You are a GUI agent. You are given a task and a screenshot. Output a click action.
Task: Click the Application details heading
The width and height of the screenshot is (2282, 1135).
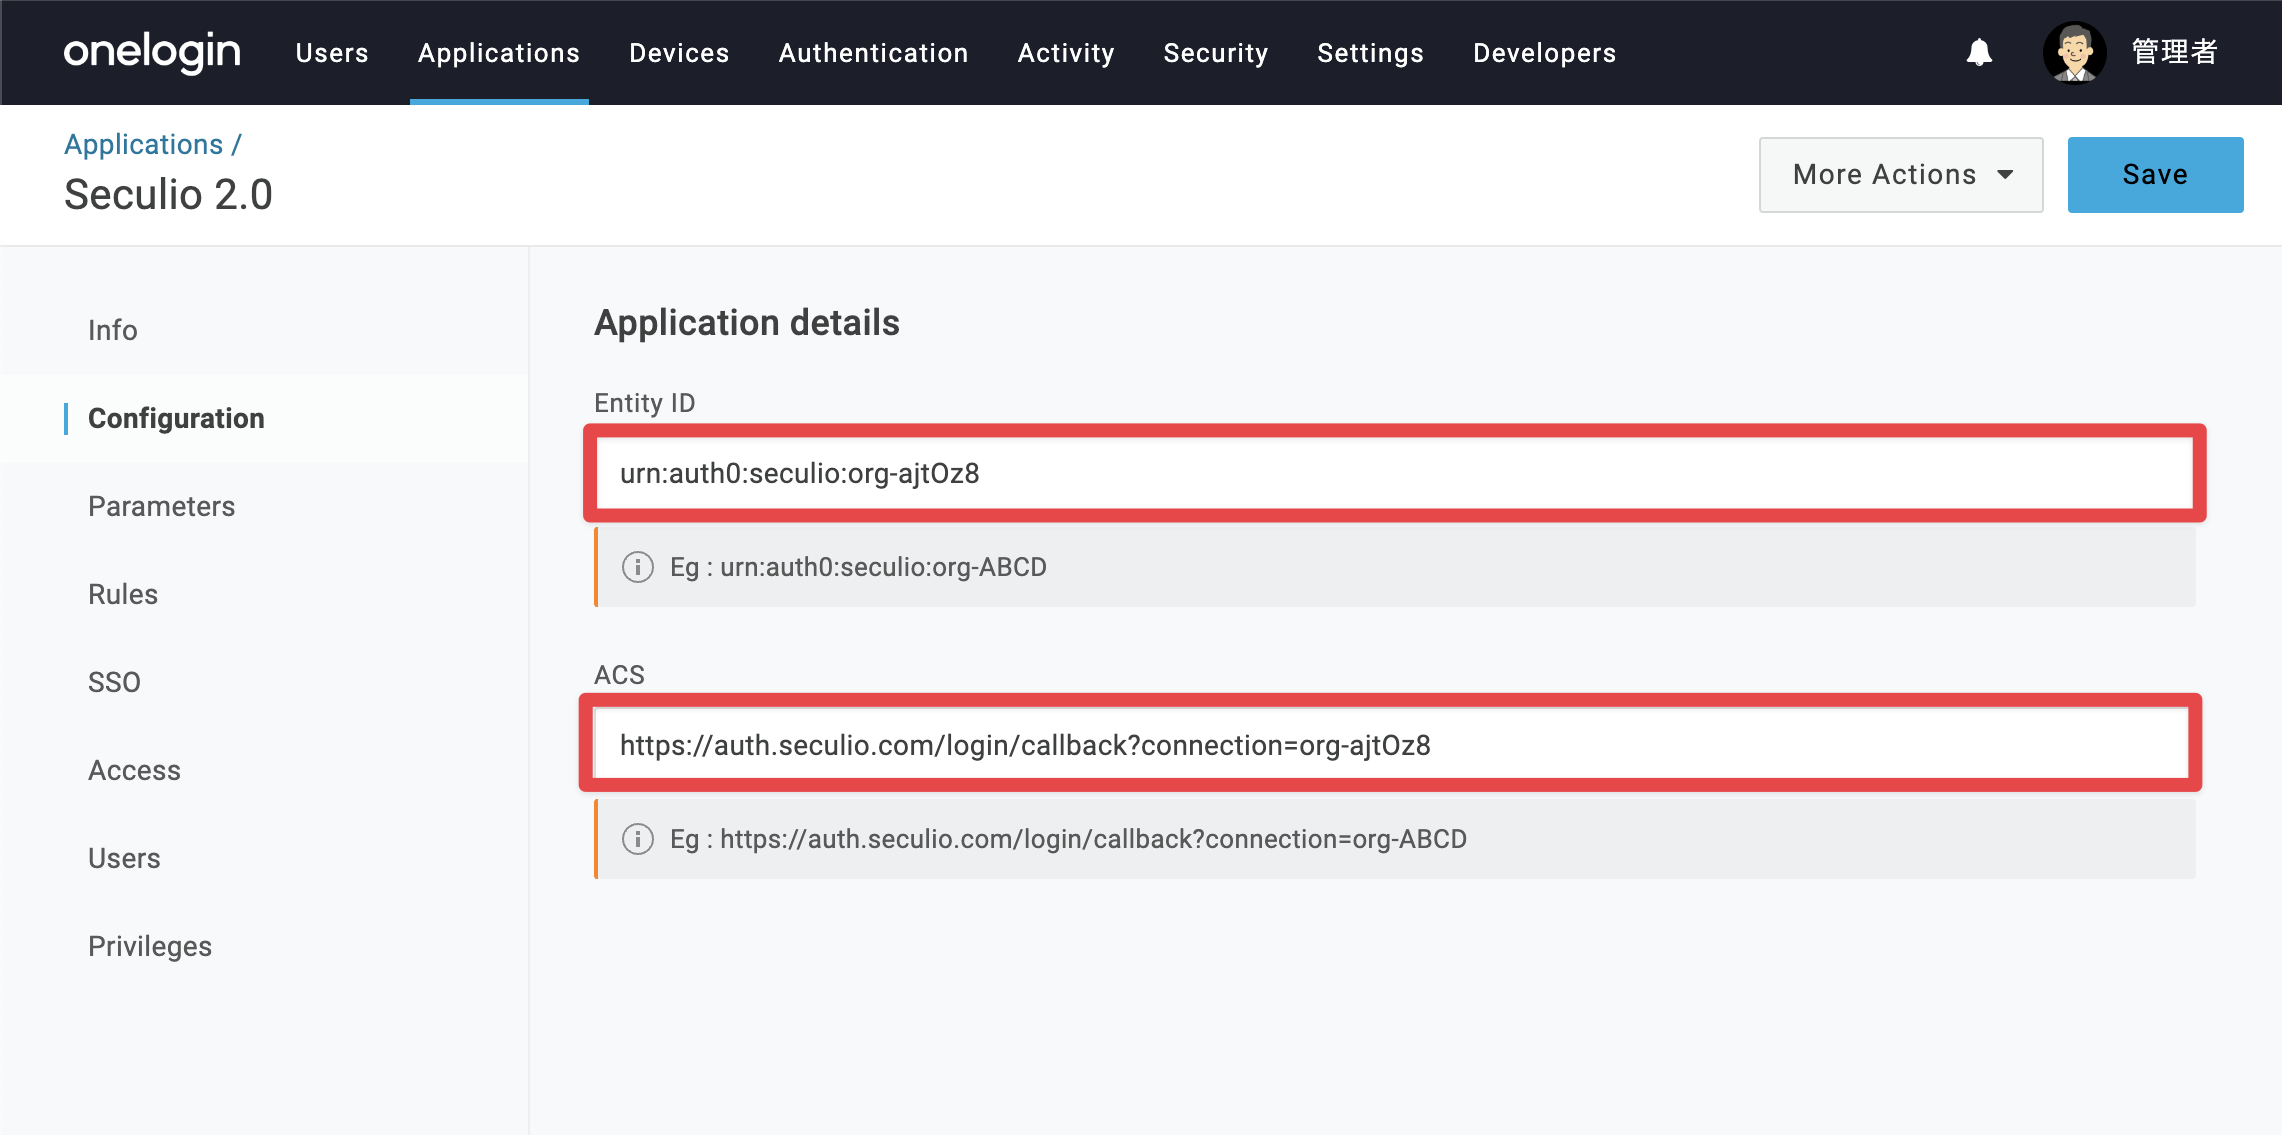747,323
